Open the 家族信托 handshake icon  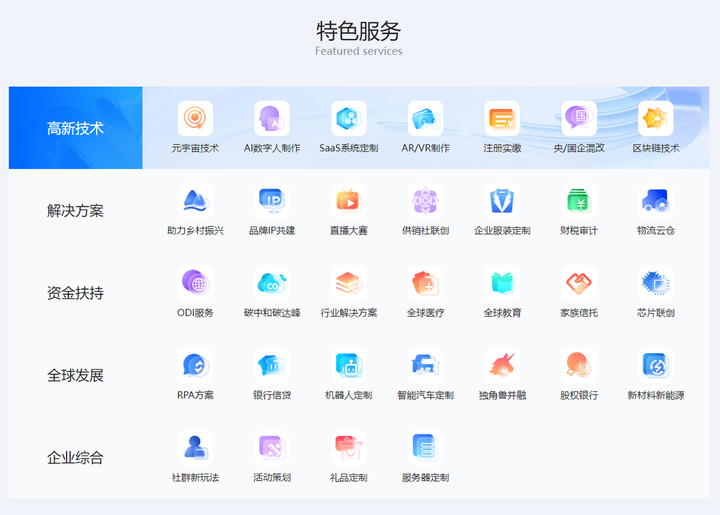[579, 283]
